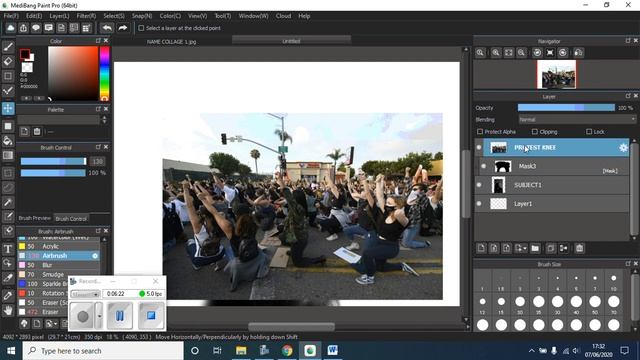Select the Brush tool in the left toolbar
The image size is (640, 360).
(8, 47)
